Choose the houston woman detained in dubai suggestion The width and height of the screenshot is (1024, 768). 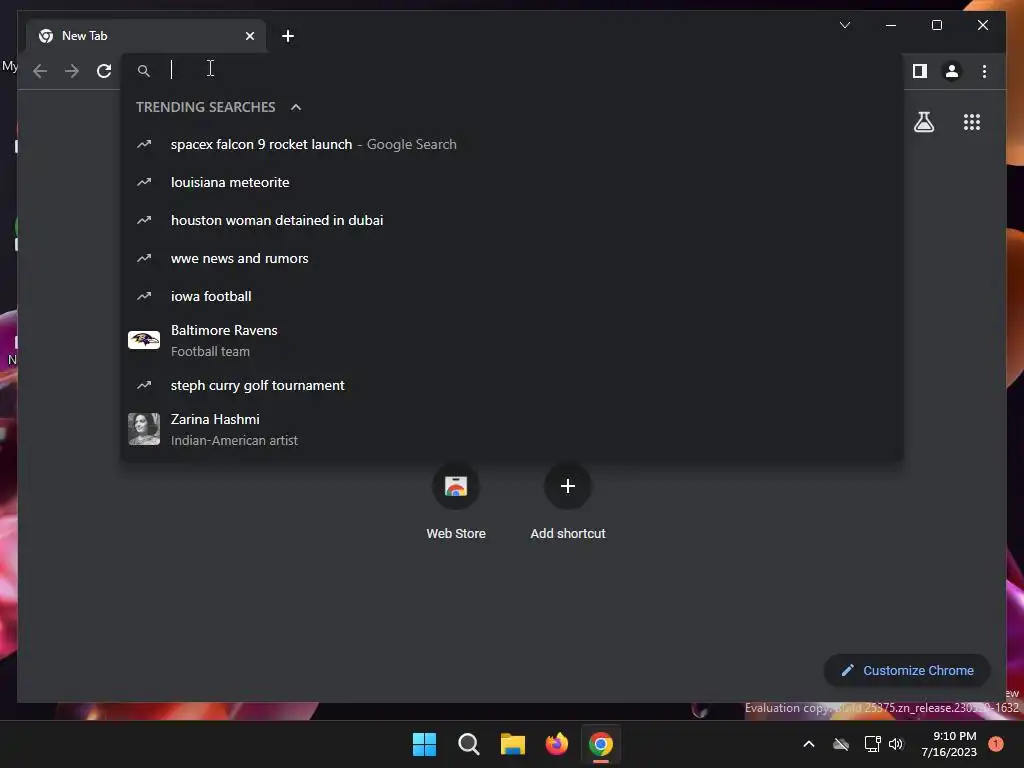pyautogui.click(x=512, y=220)
